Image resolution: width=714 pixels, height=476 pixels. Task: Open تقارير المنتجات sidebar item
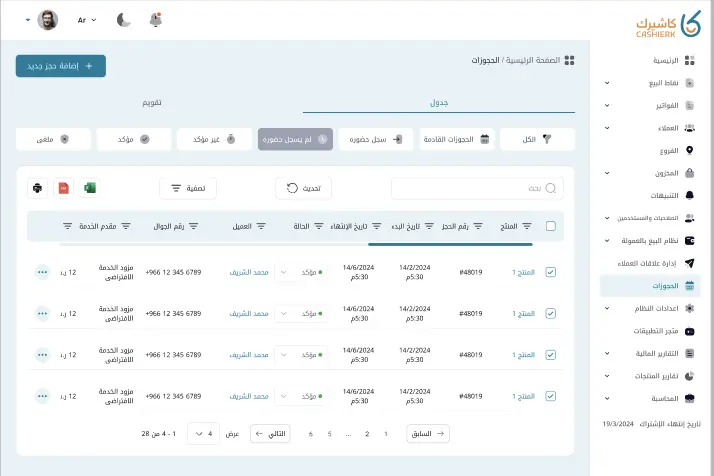(650, 376)
